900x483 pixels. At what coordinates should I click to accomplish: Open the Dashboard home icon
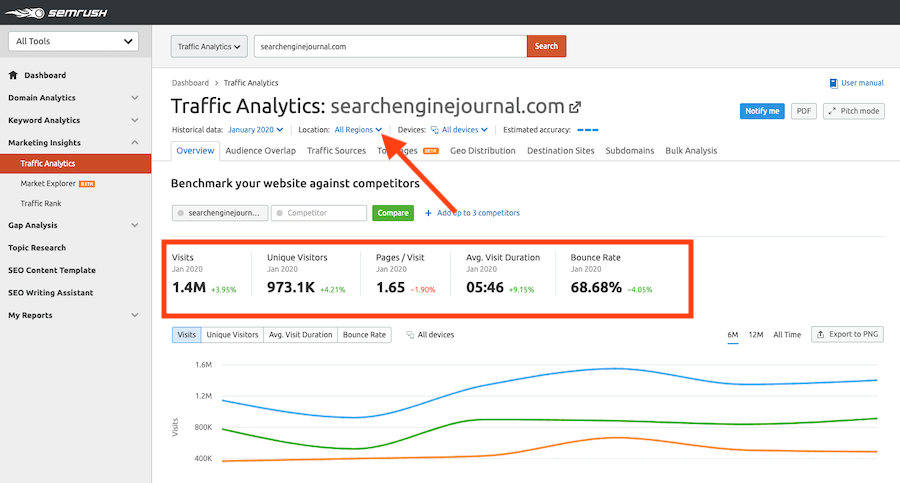coord(13,75)
